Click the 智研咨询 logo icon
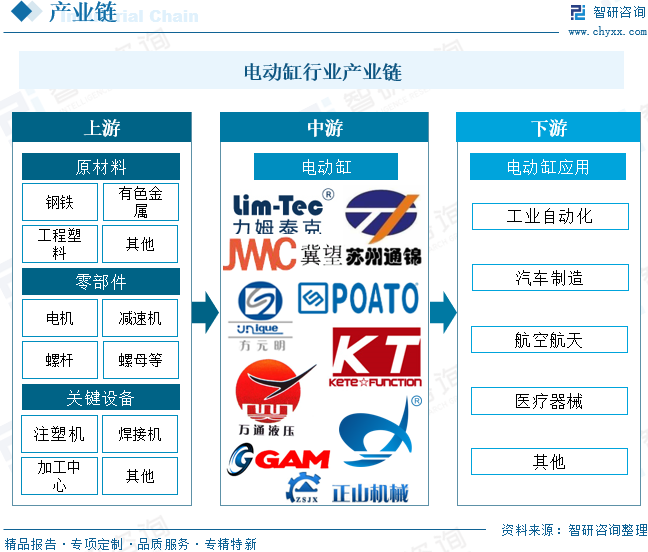Viewport: 648px width, 552px height. (x=577, y=12)
